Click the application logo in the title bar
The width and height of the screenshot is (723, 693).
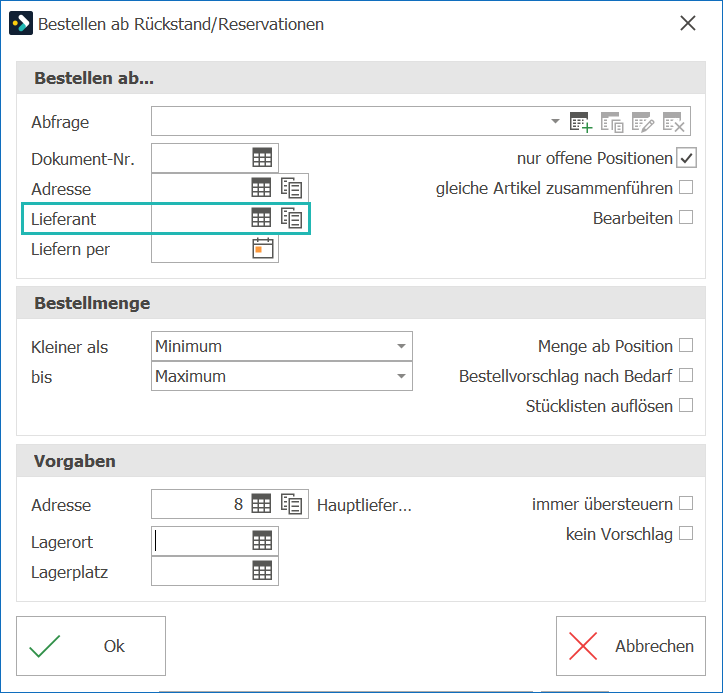[21, 23]
